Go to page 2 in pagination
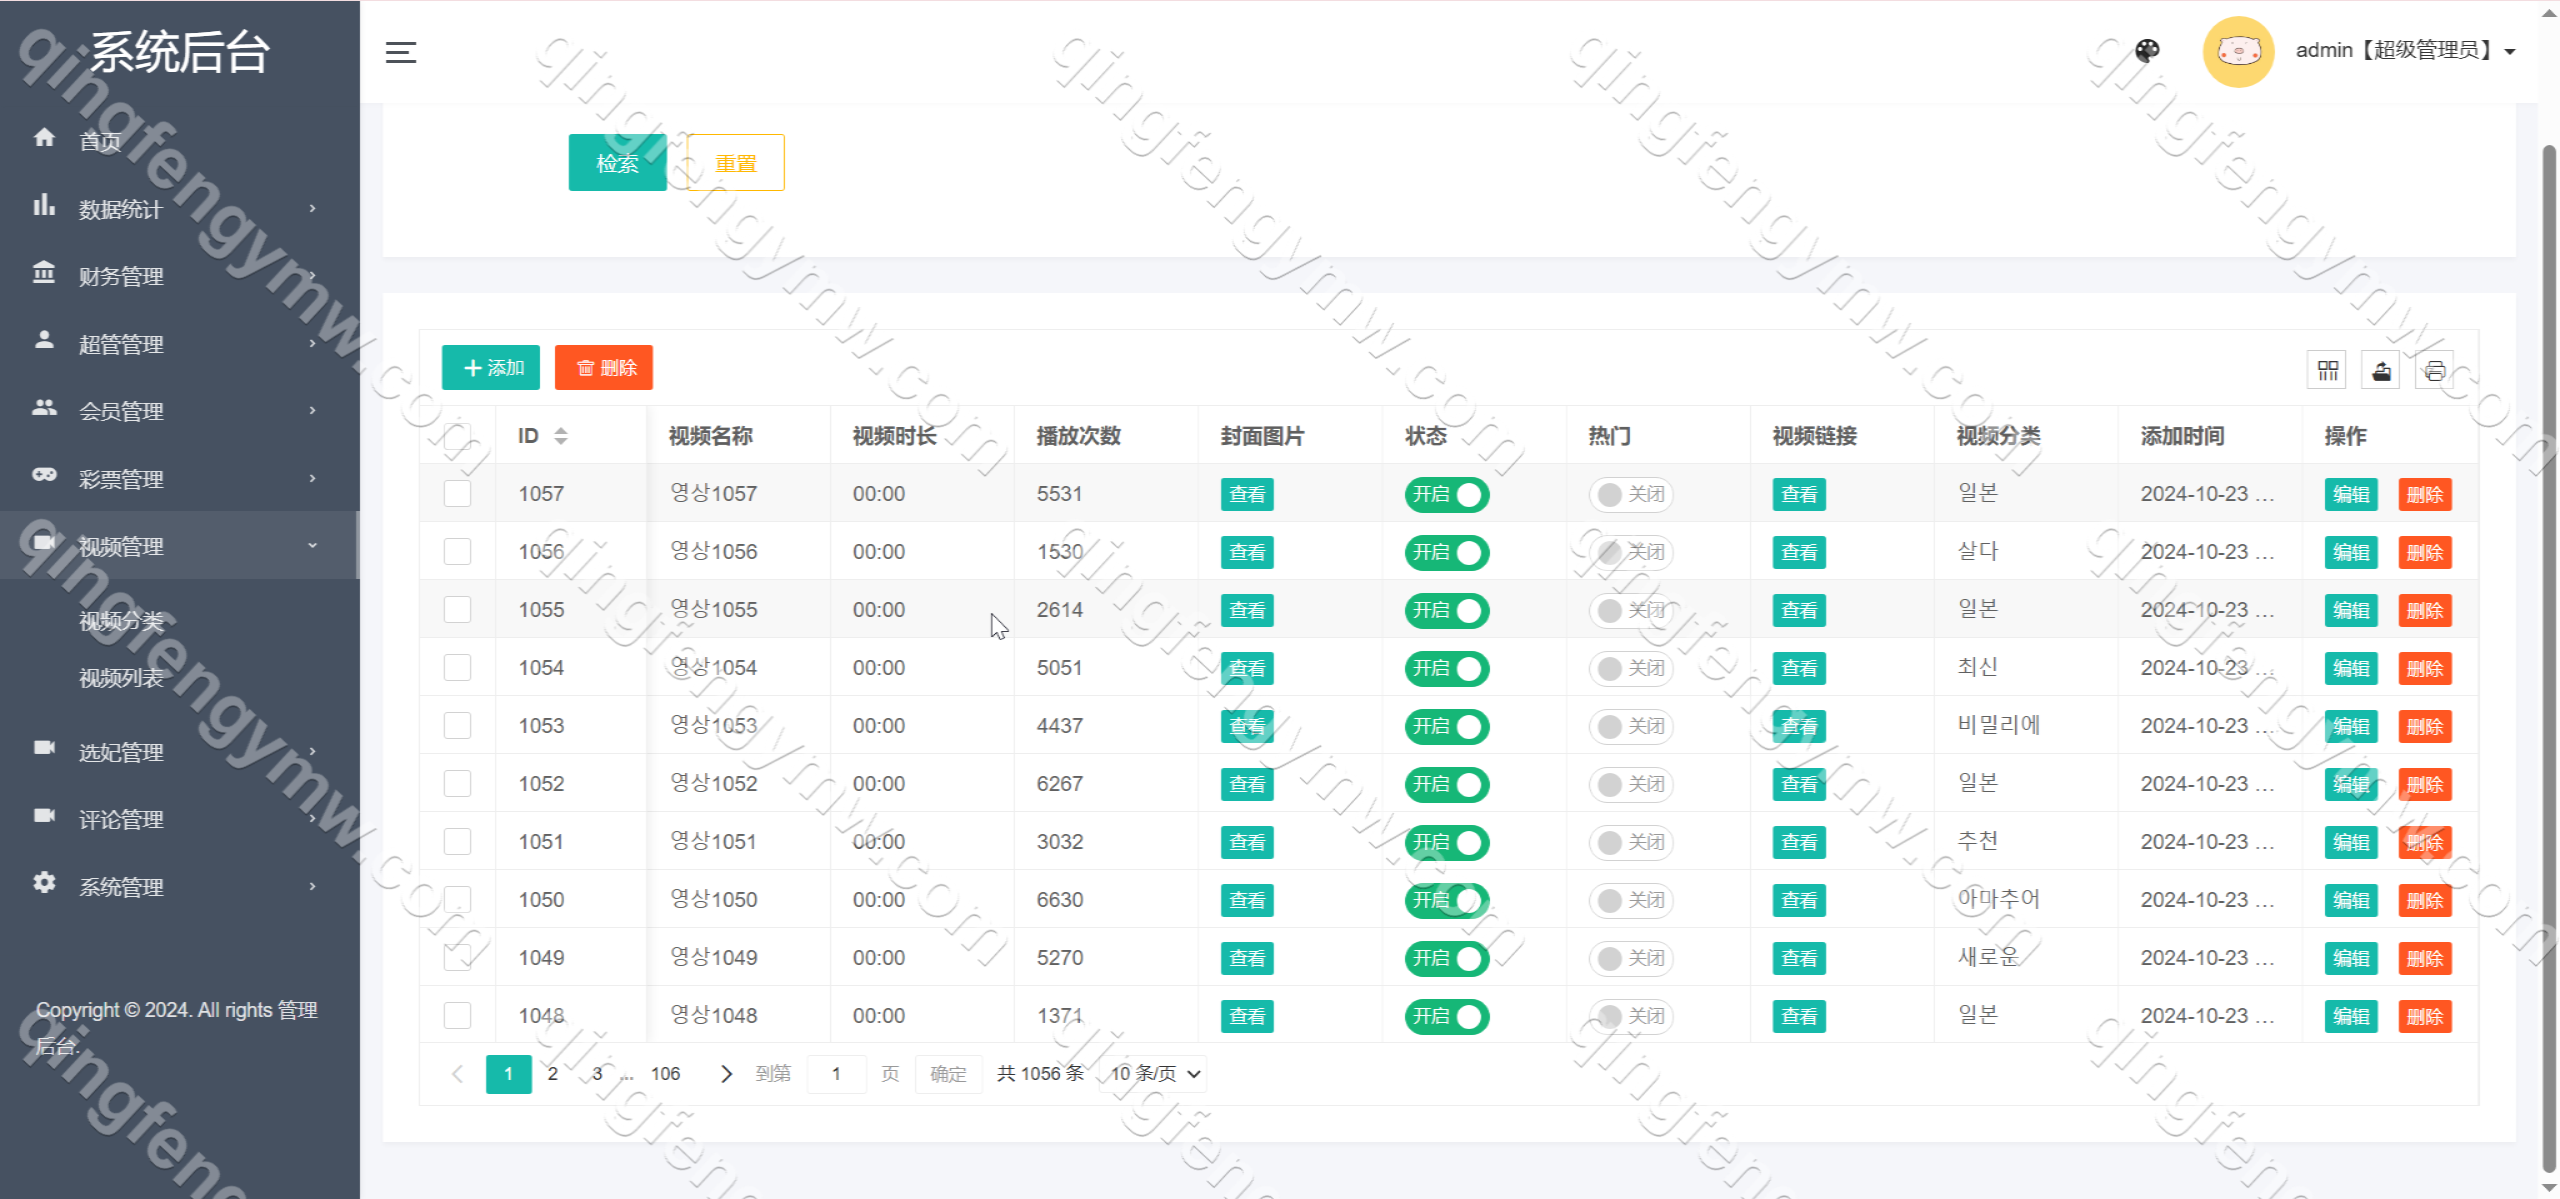This screenshot has width=2560, height=1199. [553, 1074]
